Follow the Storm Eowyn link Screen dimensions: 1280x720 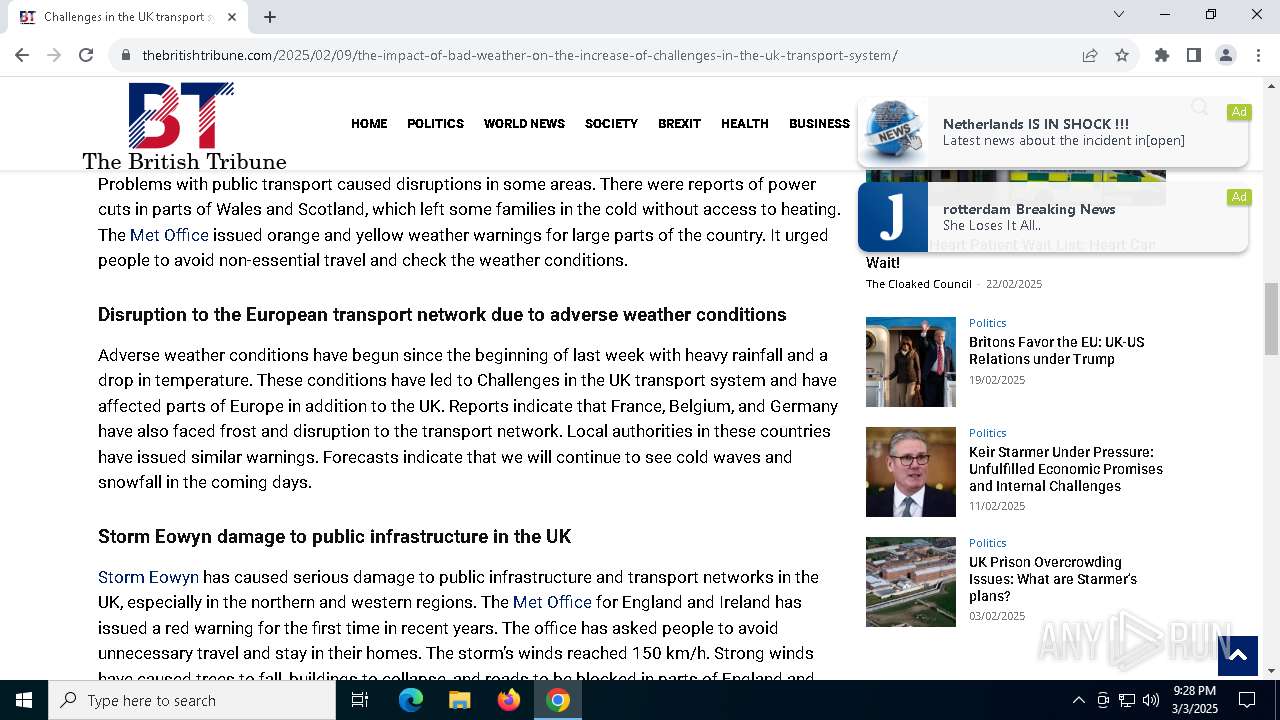tap(148, 577)
